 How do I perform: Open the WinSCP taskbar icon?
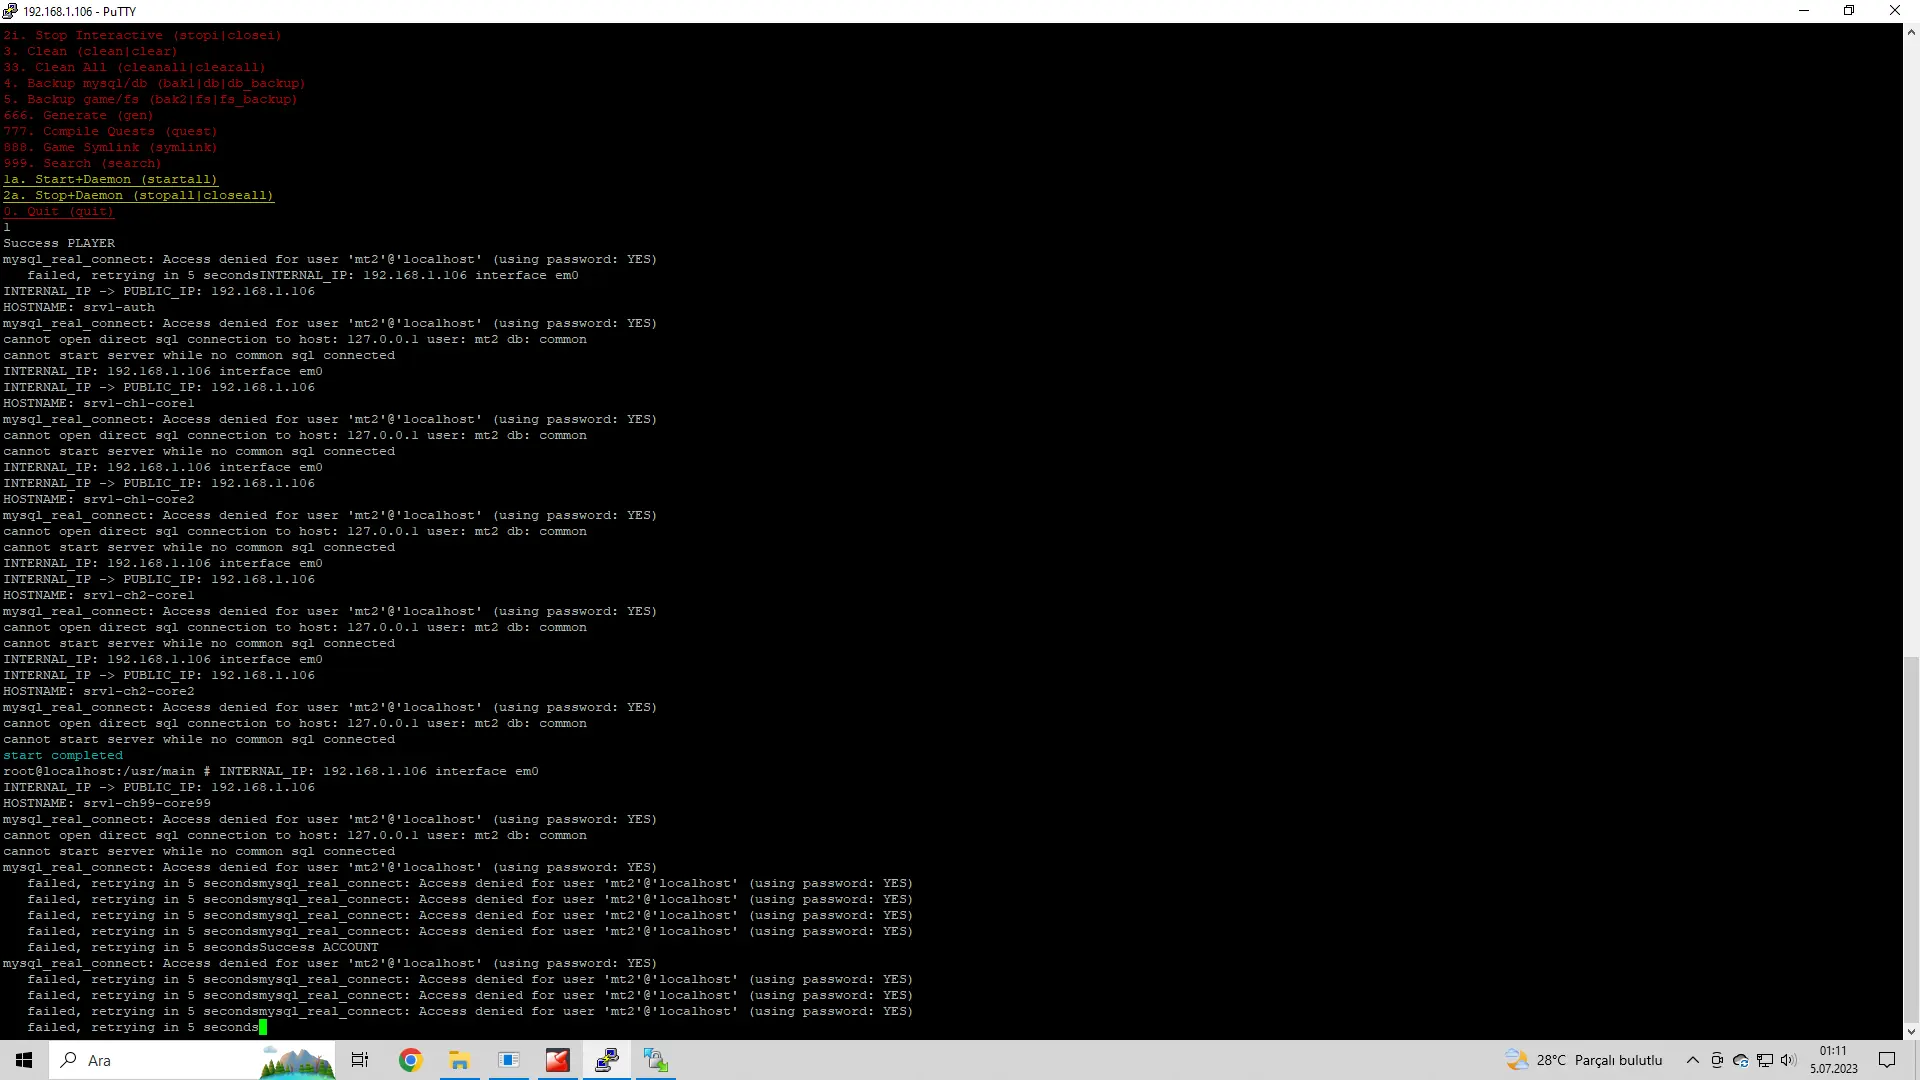tap(656, 1060)
